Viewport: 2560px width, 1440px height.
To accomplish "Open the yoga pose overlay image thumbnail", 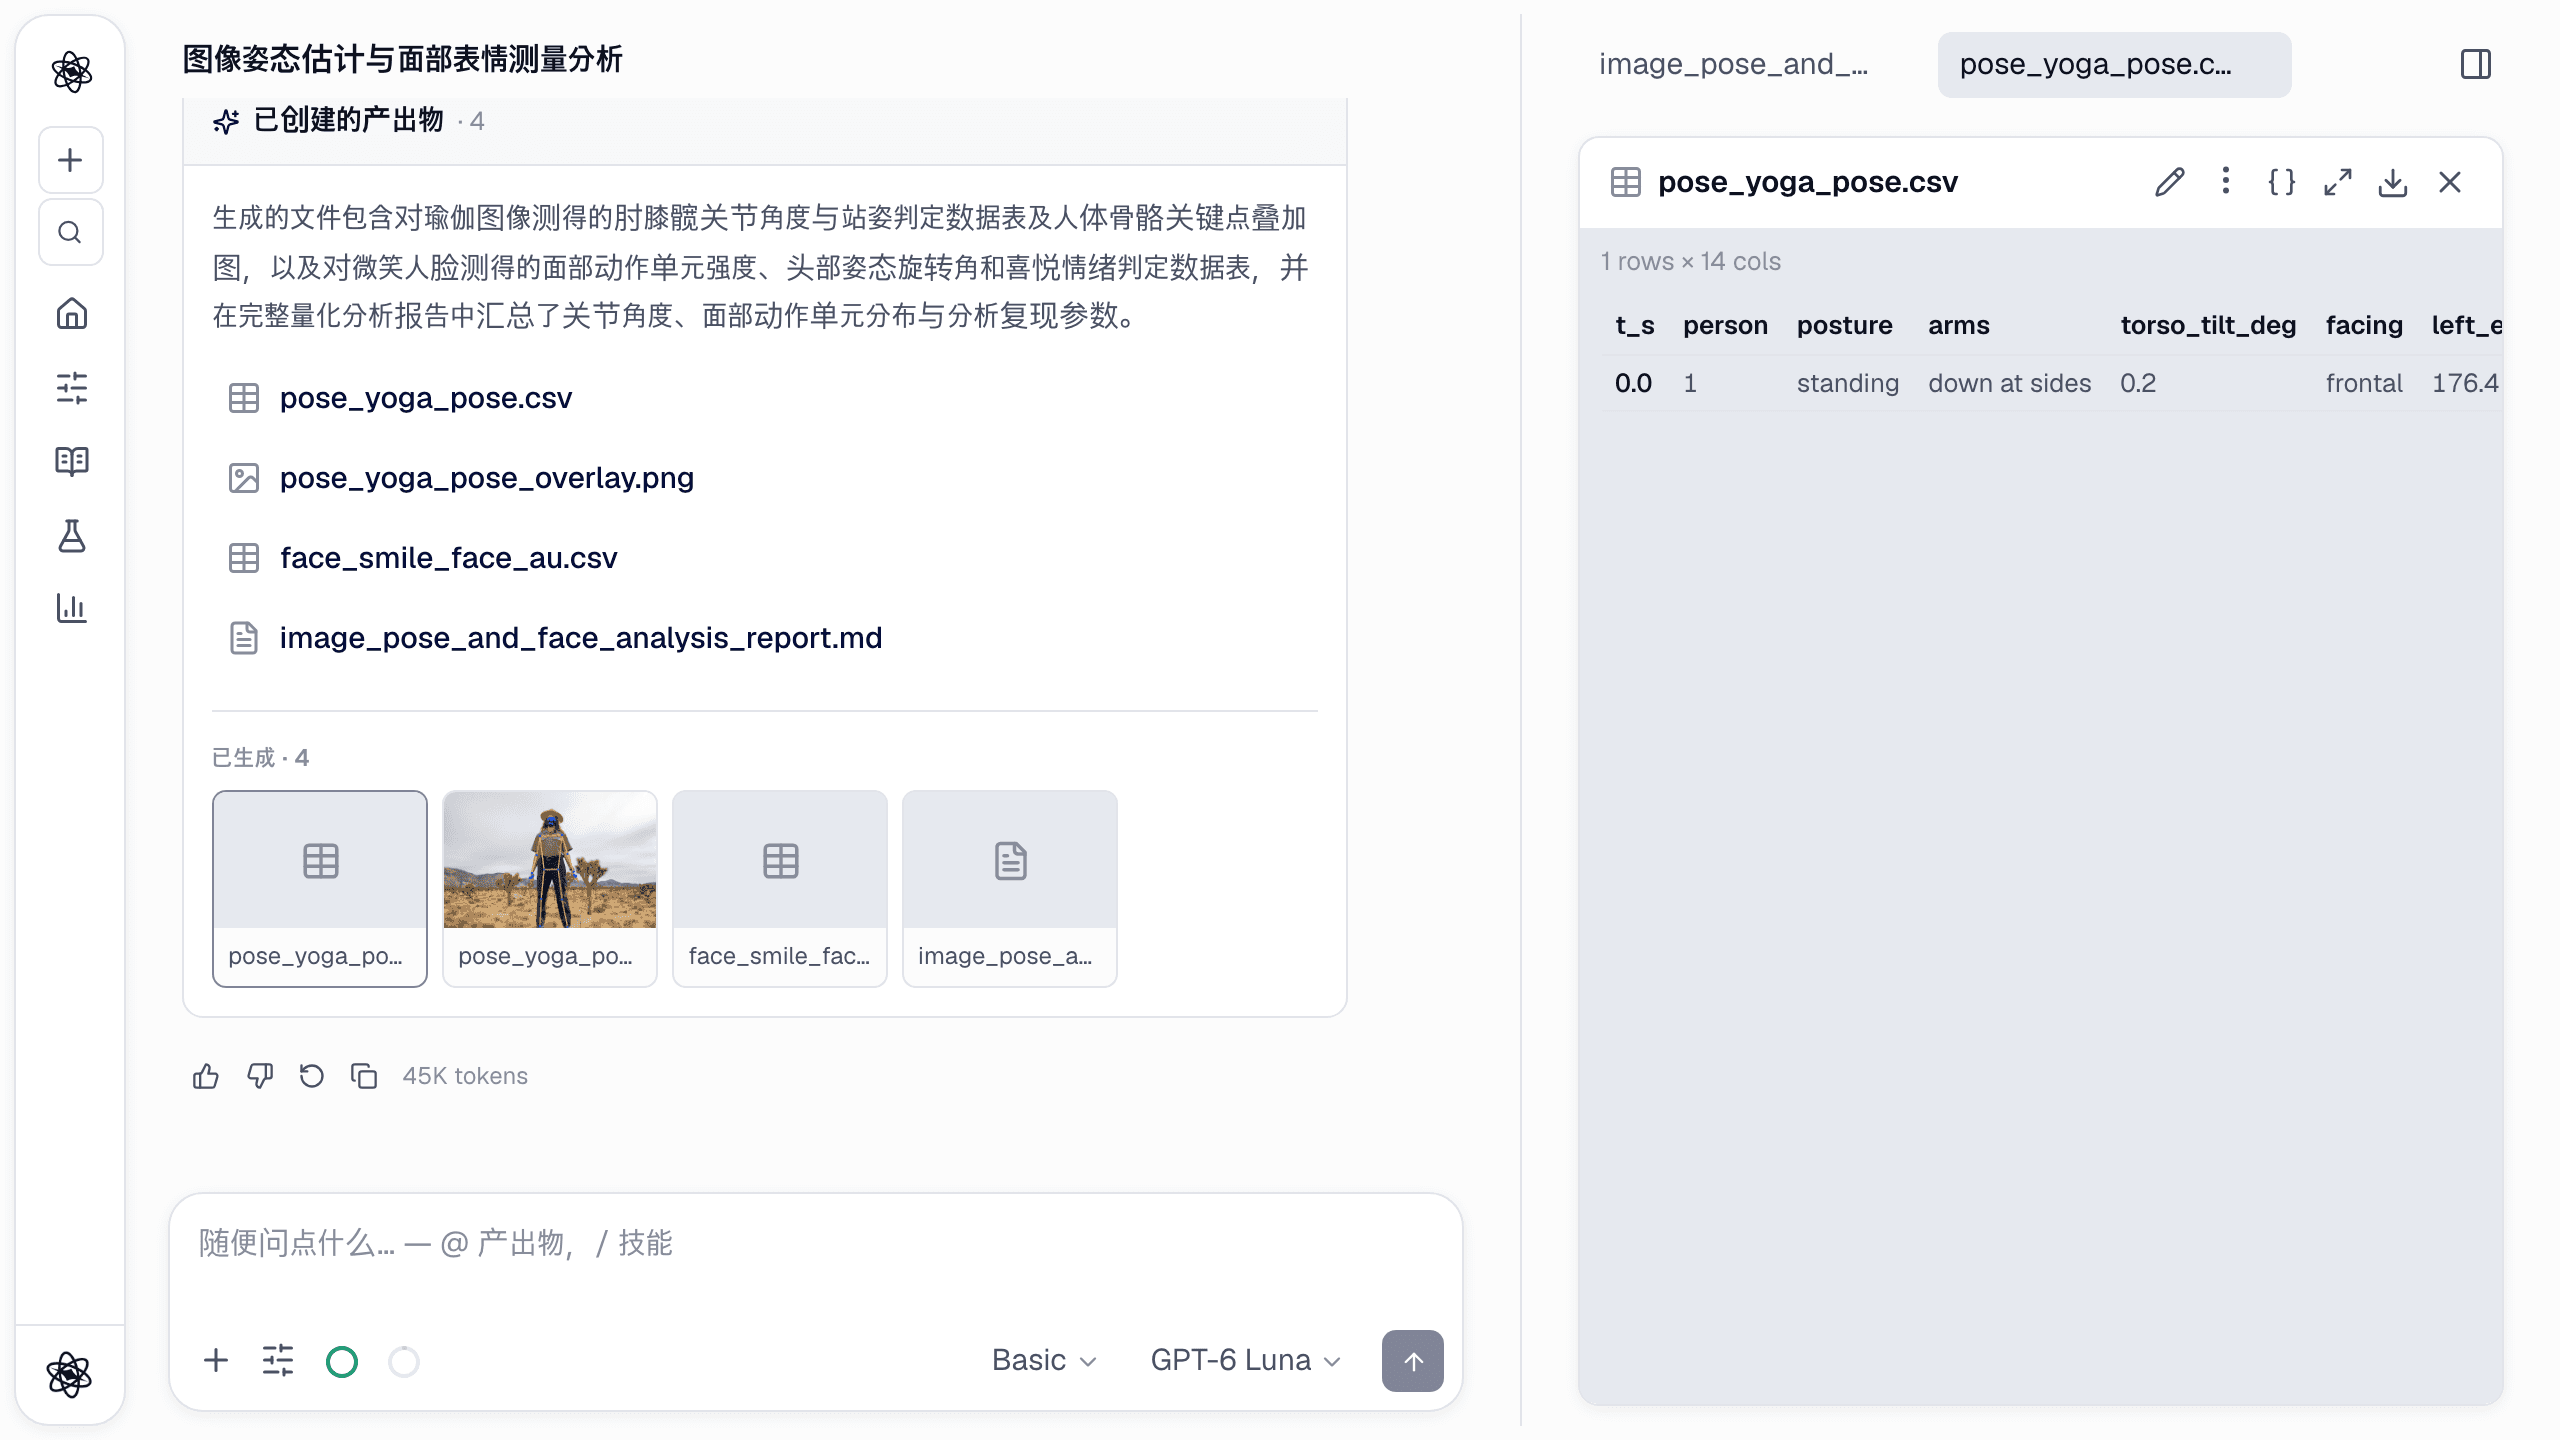I will [550, 889].
